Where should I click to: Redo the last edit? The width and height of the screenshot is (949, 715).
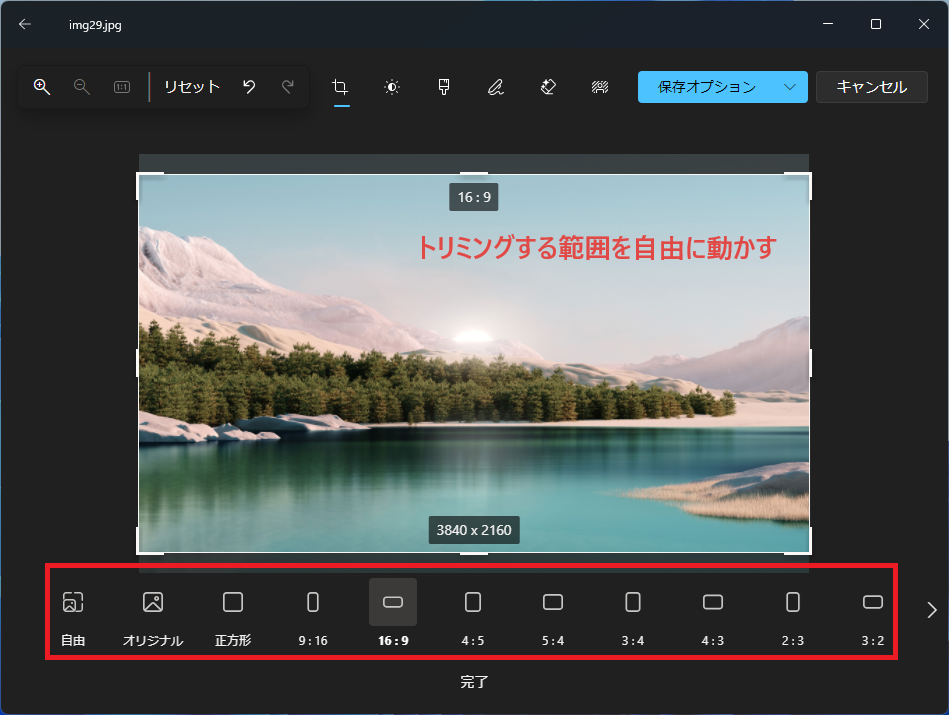coord(288,87)
